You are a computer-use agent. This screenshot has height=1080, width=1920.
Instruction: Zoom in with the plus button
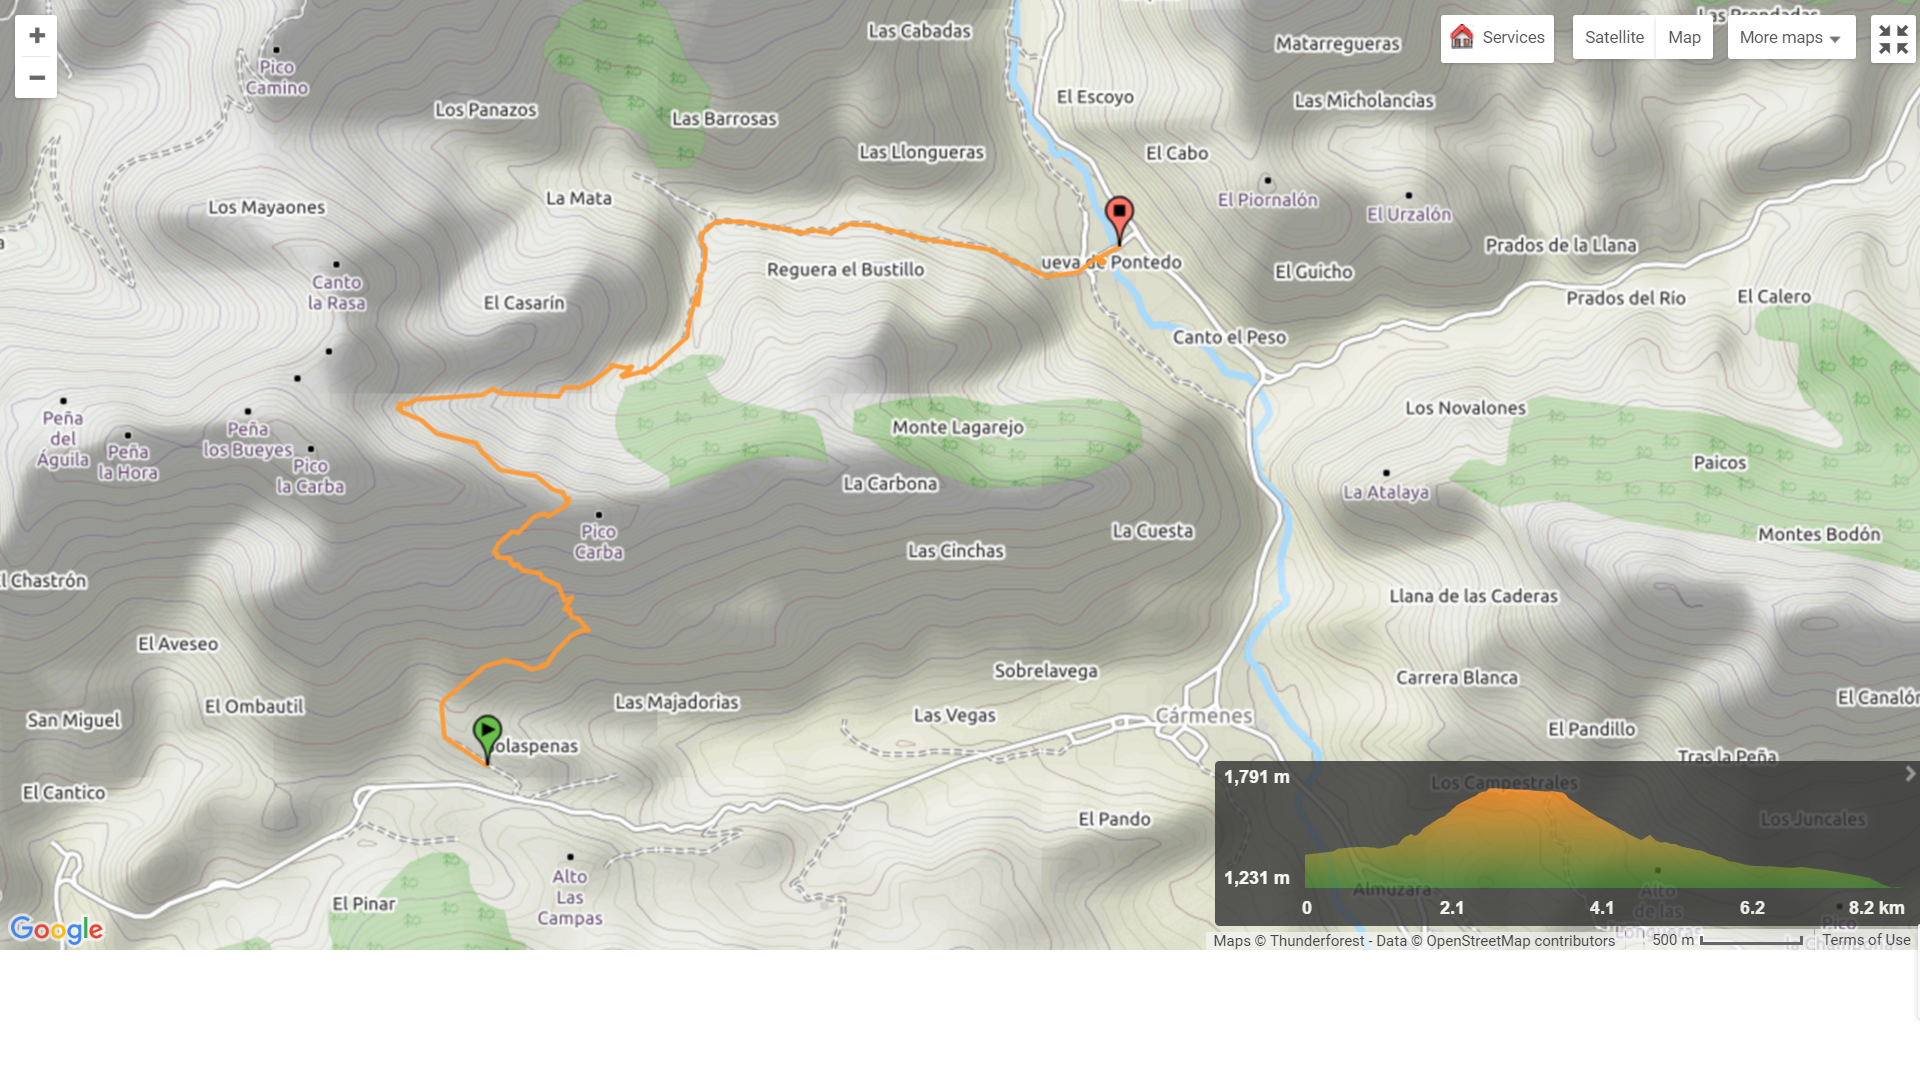[37, 36]
